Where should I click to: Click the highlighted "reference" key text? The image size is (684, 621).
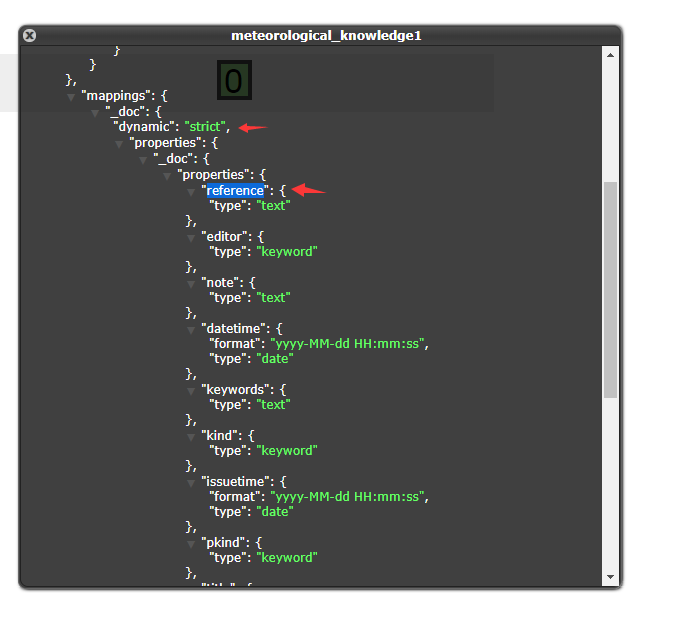(x=235, y=190)
